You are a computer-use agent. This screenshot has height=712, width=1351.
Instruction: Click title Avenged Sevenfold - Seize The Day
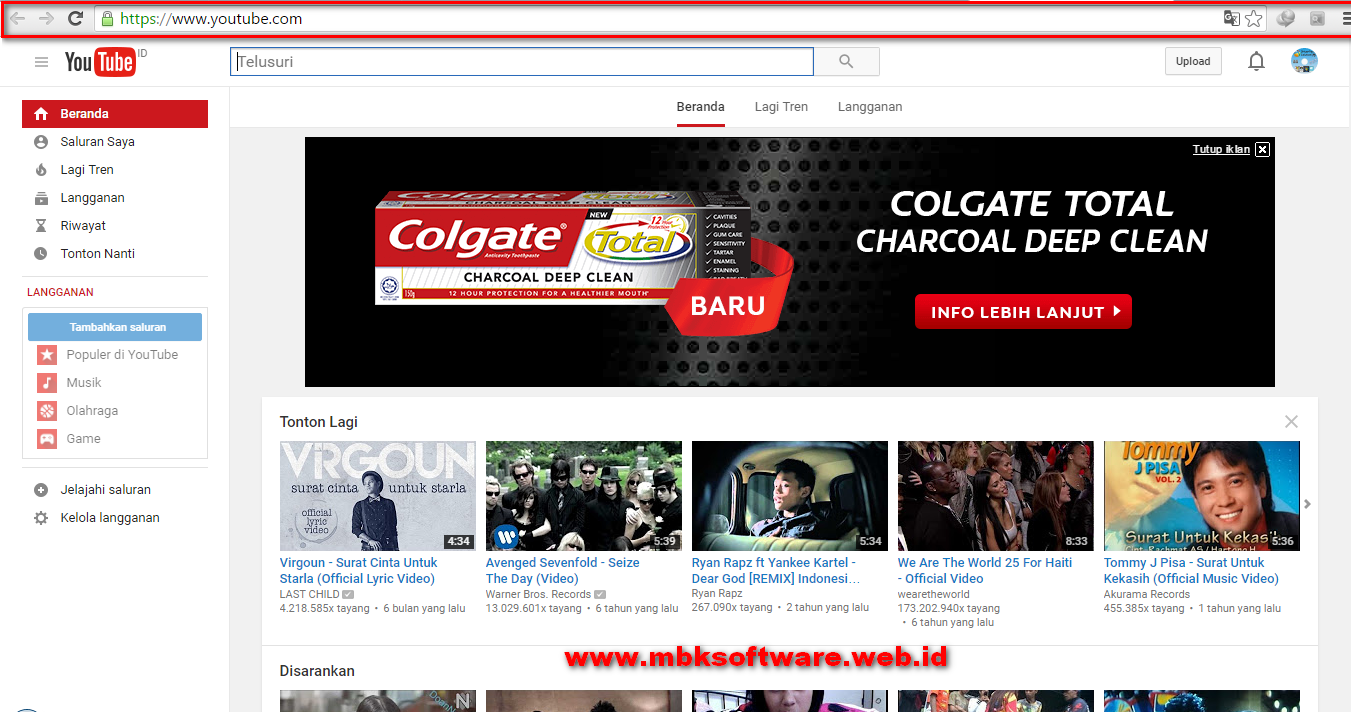coord(563,571)
